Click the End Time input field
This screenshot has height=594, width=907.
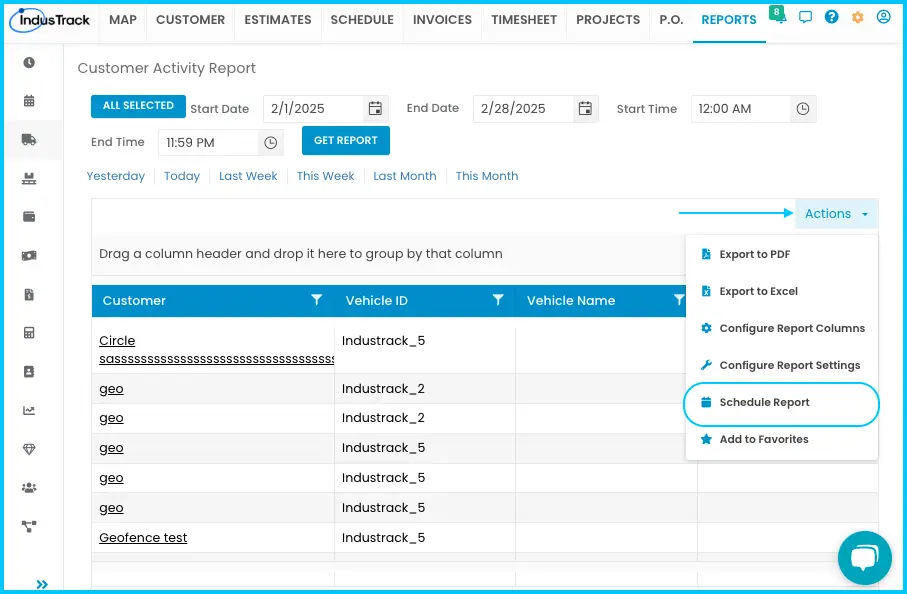[x=208, y=142]
